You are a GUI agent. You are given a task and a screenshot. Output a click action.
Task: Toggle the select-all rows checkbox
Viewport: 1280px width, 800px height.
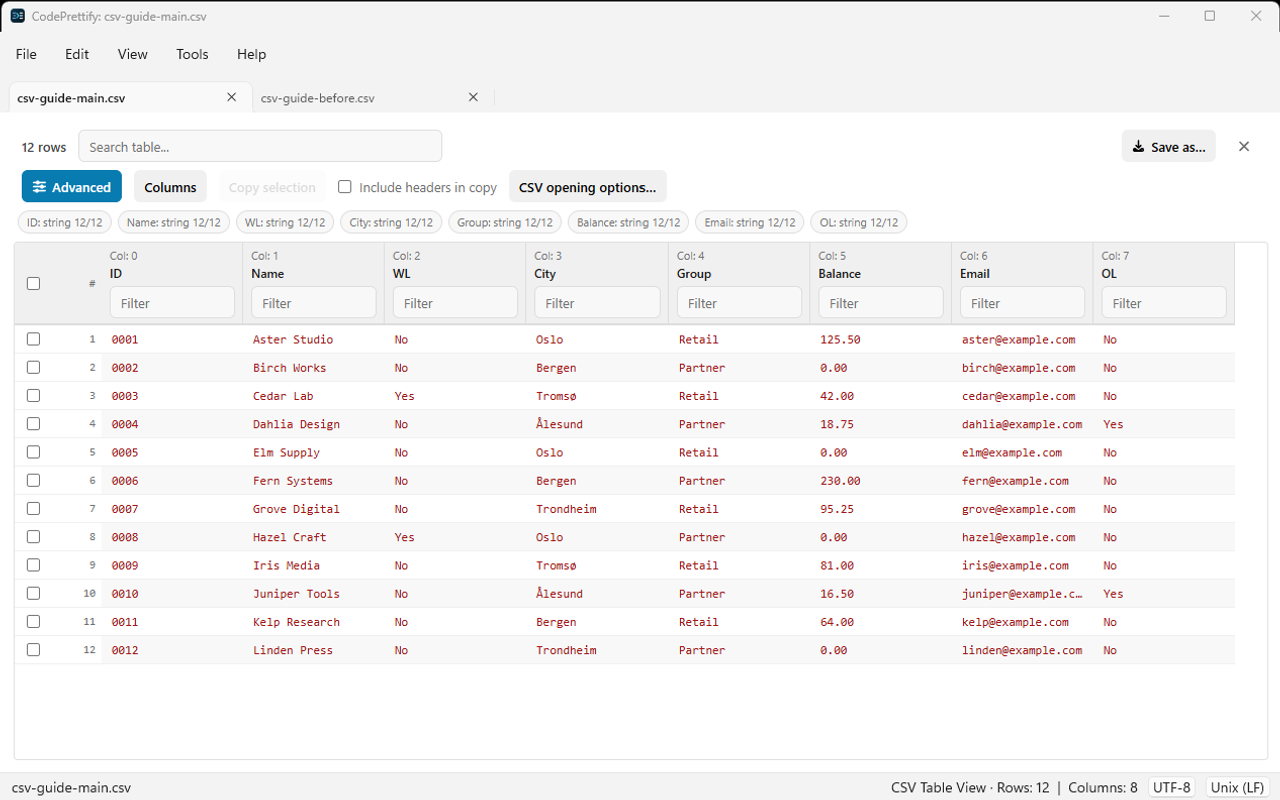[33, 283]
